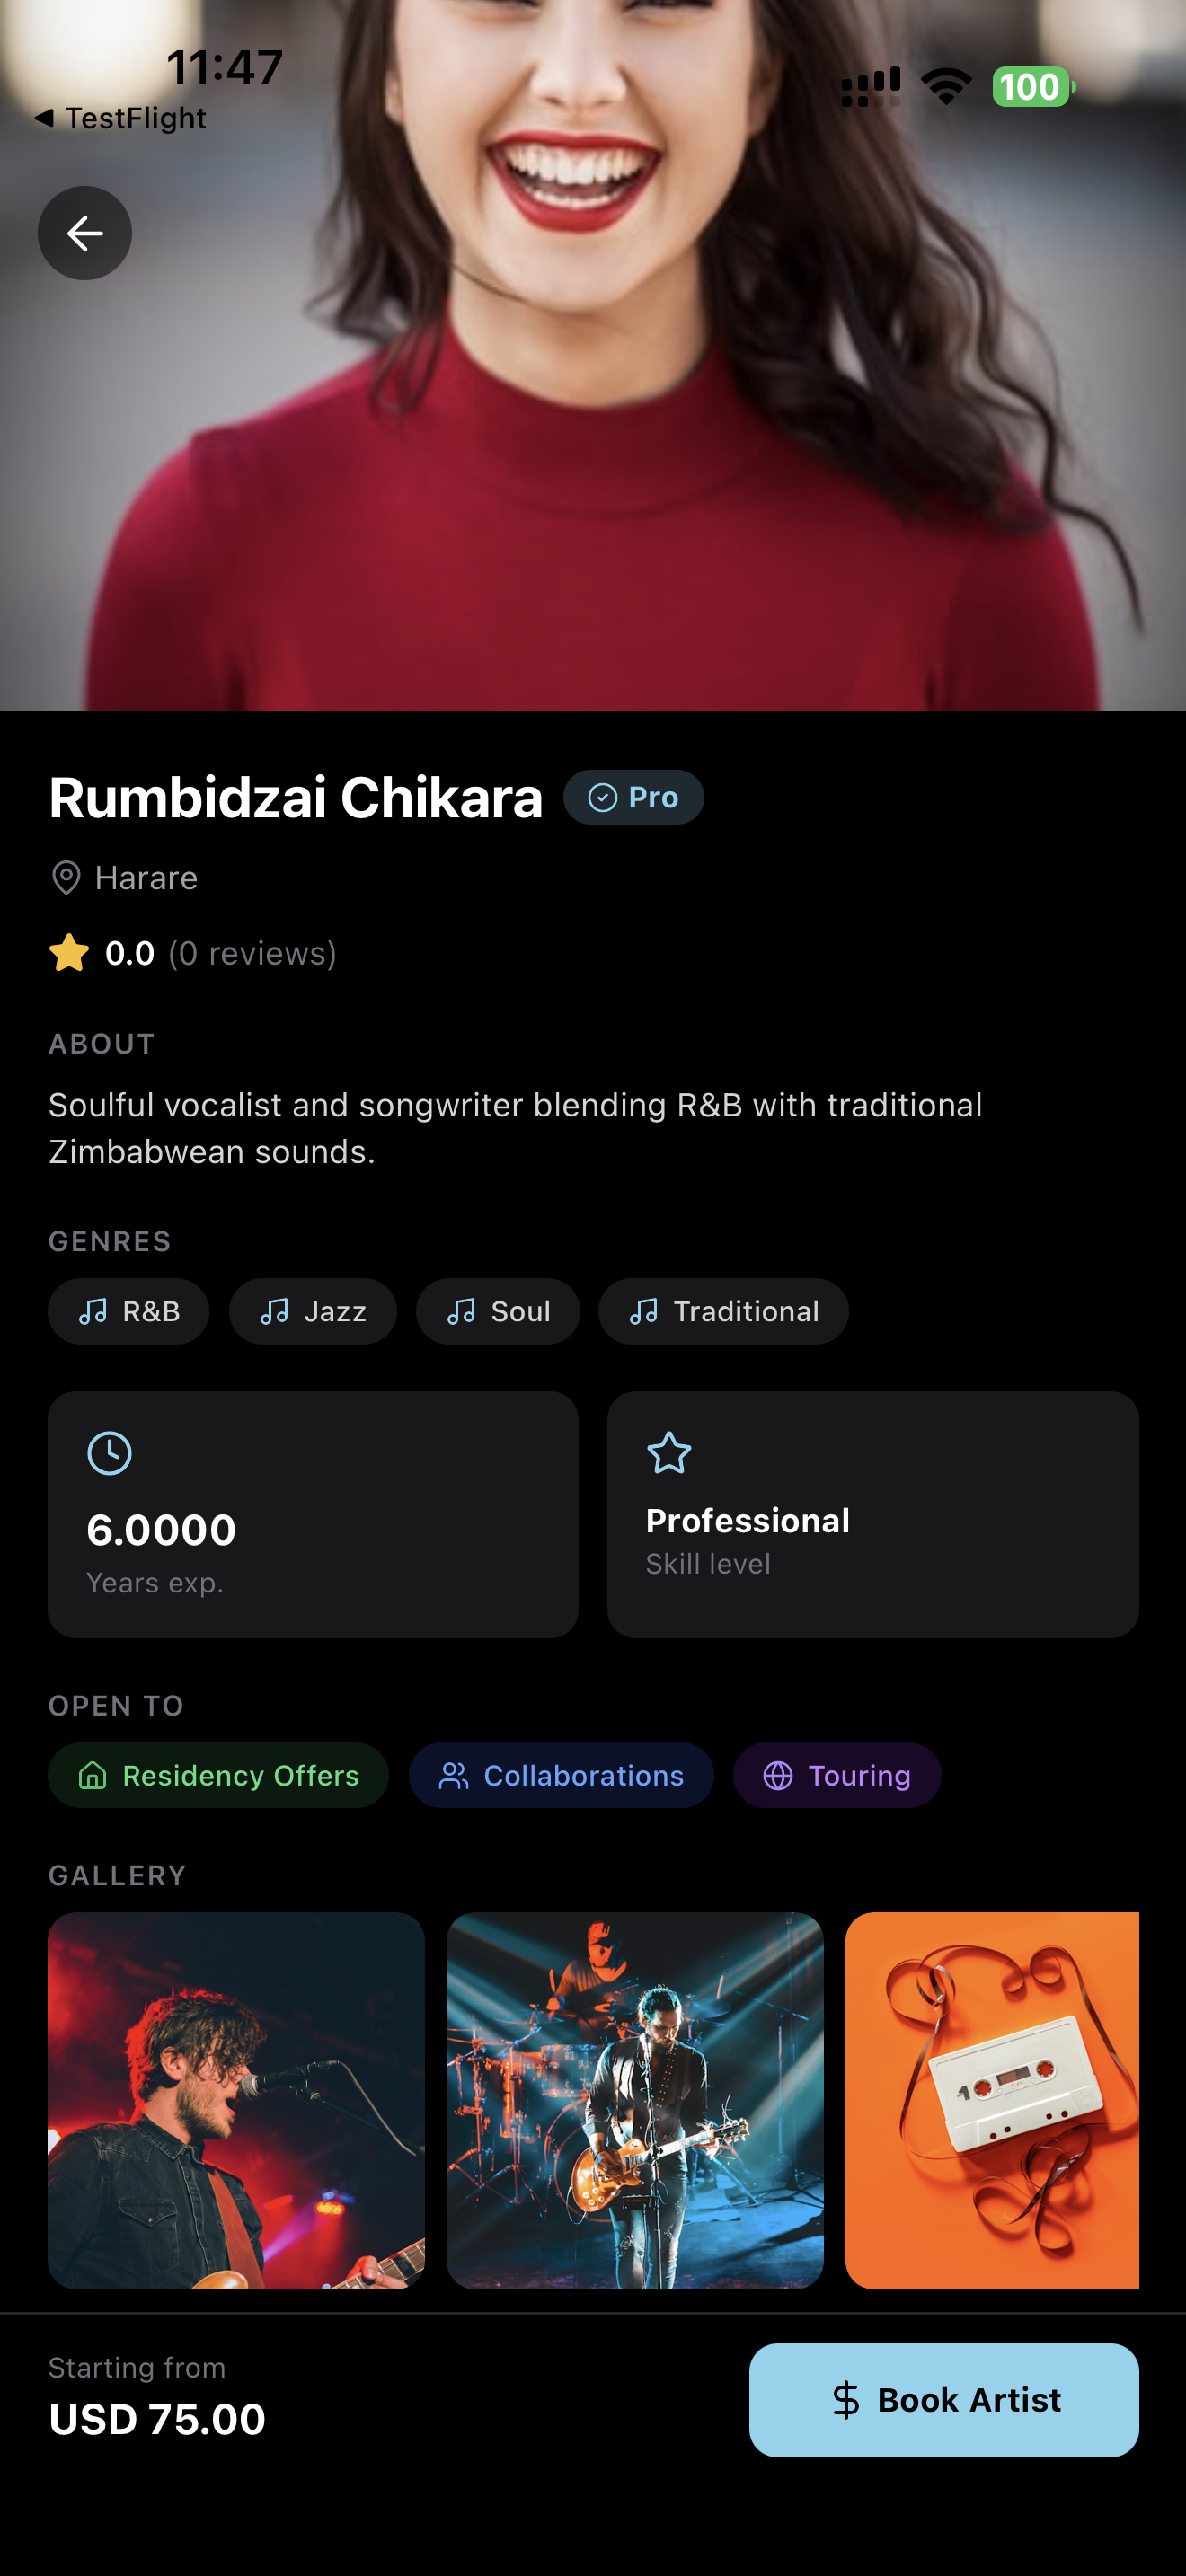Select the Soul genre chip

(x=498, y=1311)
